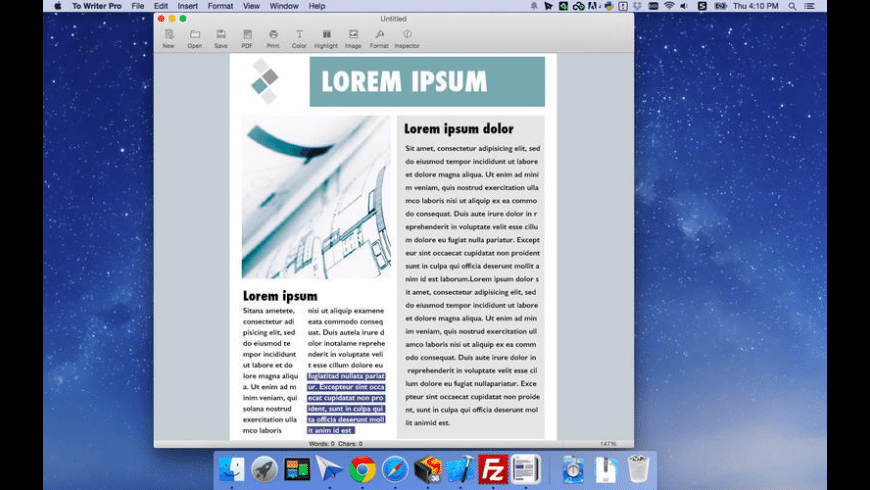
Task: Click the Print toolbar icon
Action: pyautogui.click(x=273, y=38)
